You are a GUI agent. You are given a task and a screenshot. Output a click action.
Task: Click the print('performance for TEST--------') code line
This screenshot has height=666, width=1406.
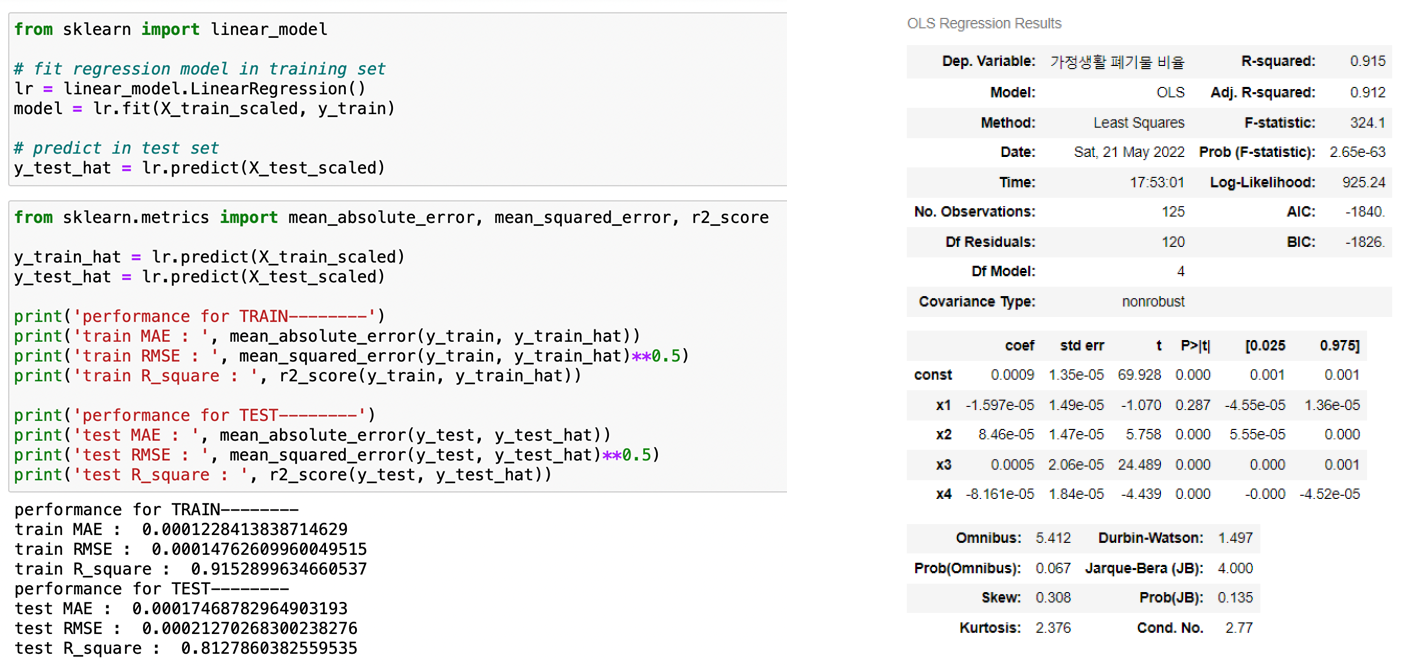click(195, 415)
